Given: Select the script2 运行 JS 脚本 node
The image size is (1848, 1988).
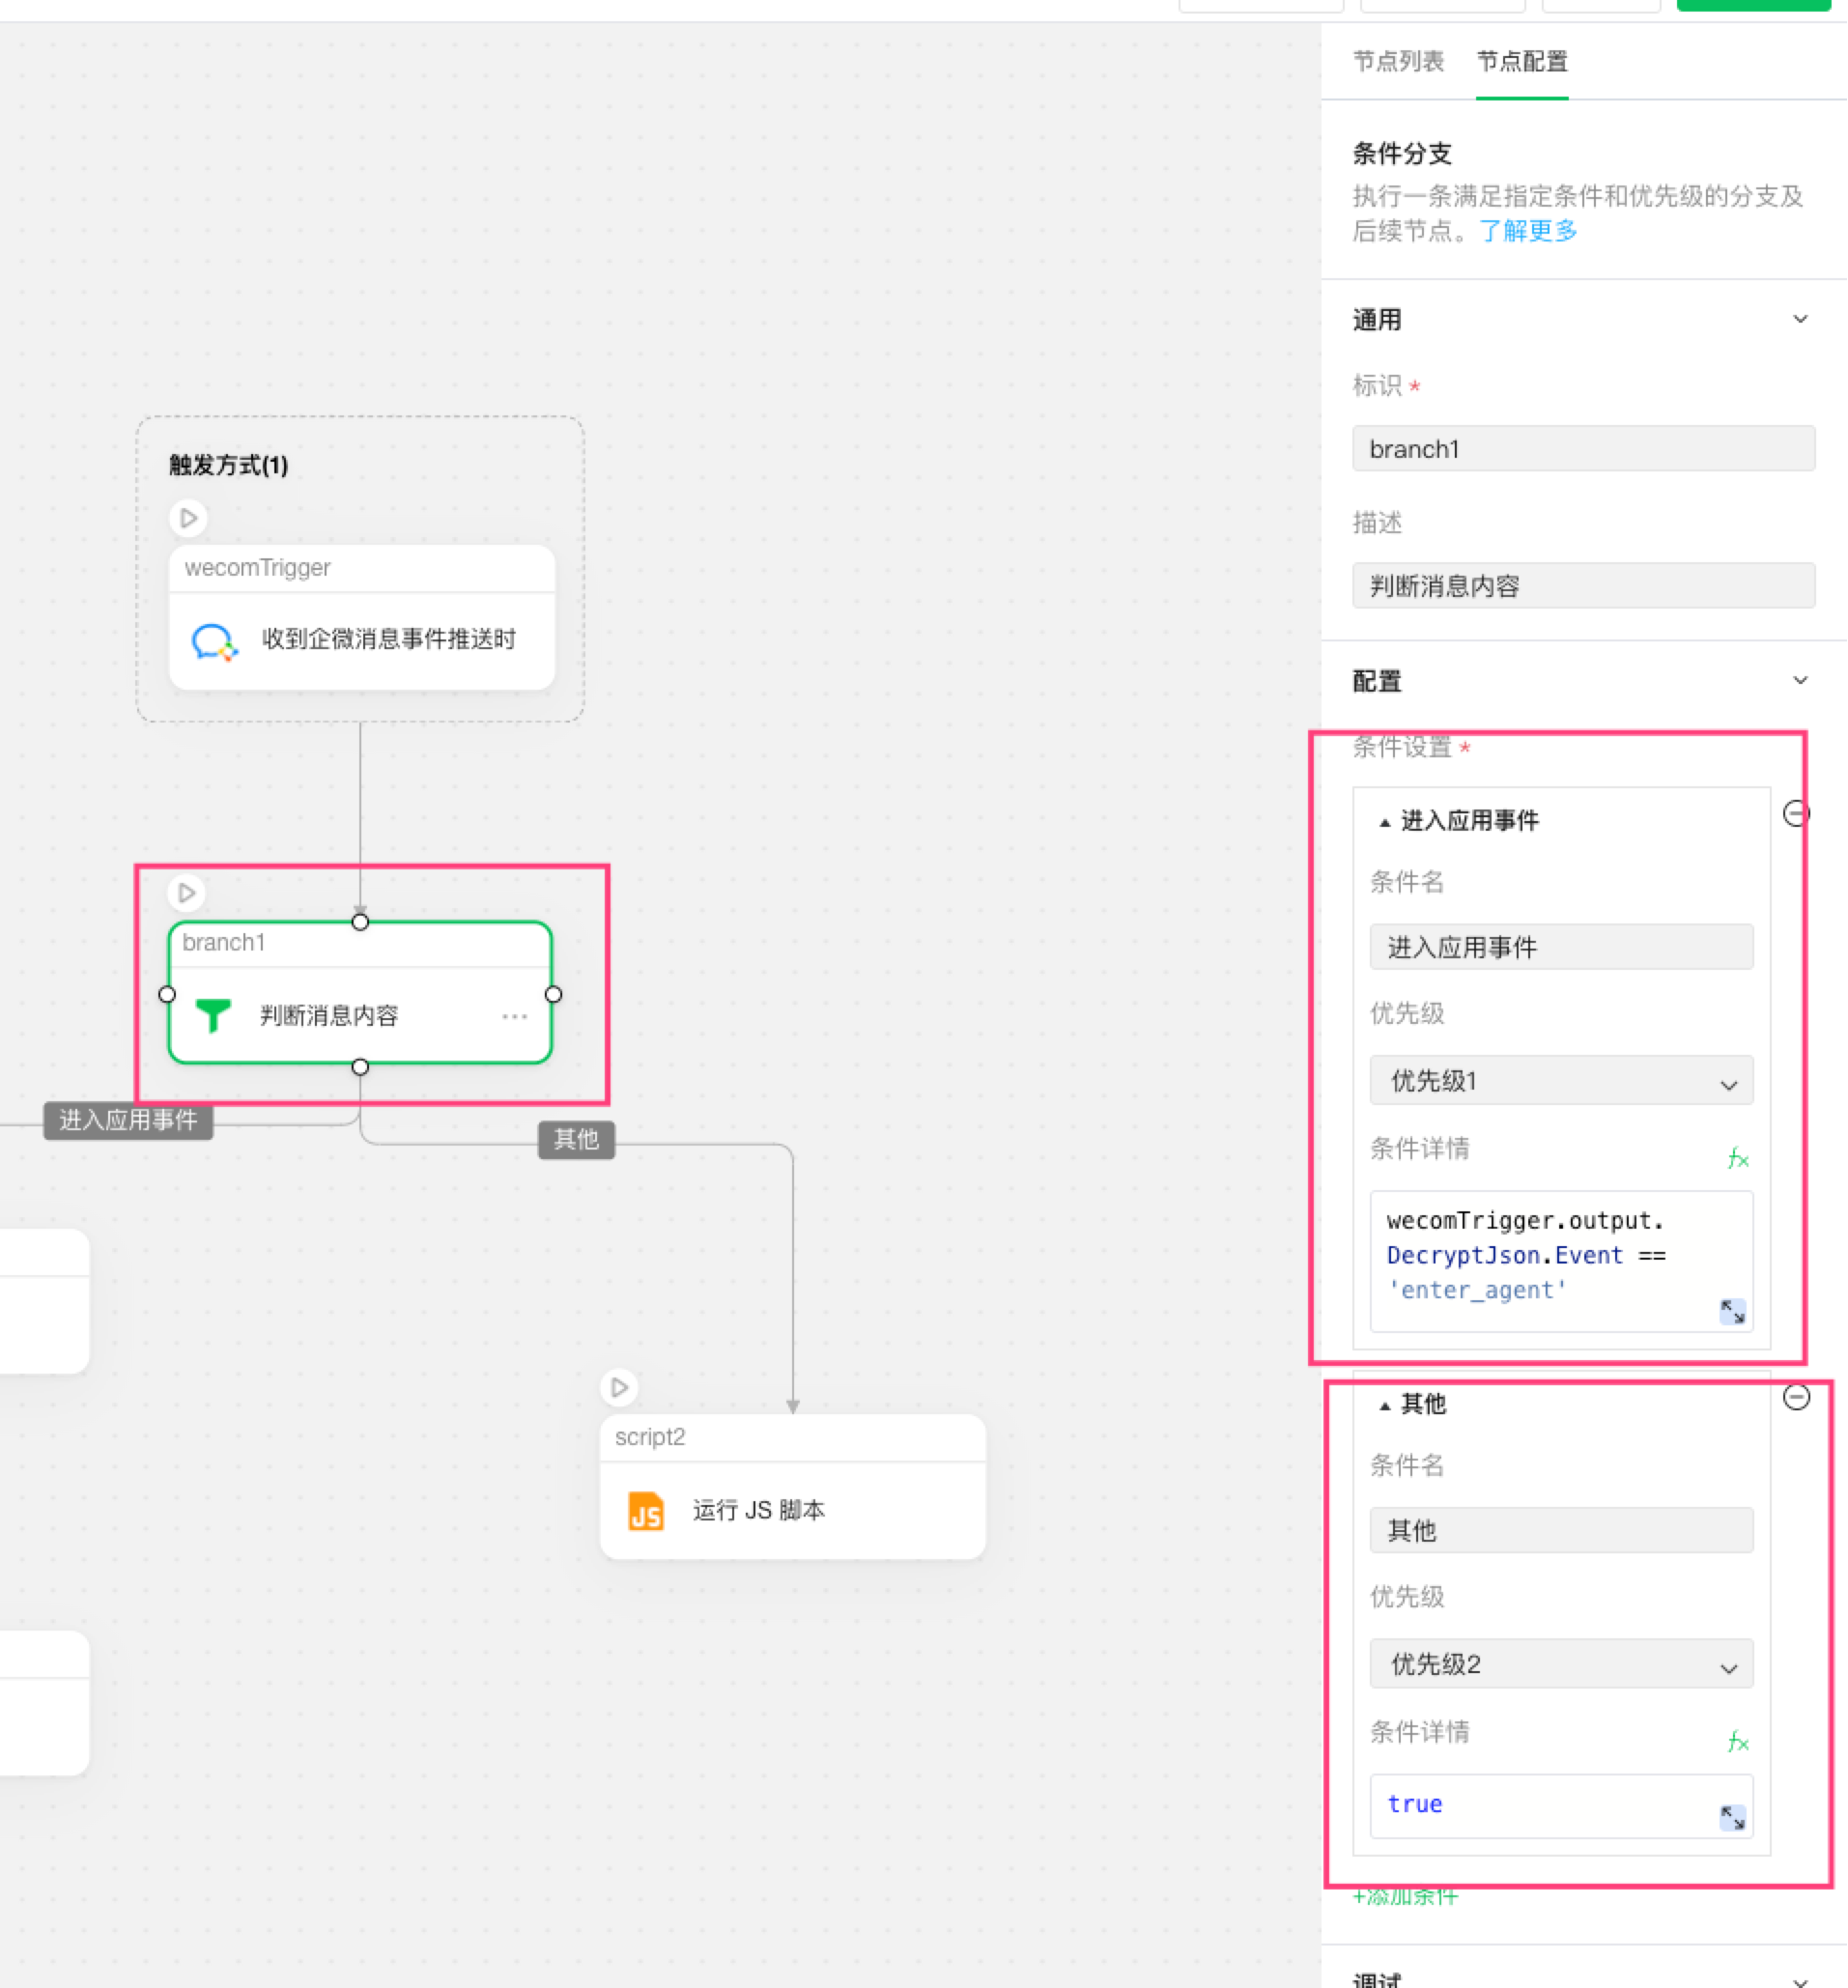Looking at the screenshot, I should (792, 1486).
